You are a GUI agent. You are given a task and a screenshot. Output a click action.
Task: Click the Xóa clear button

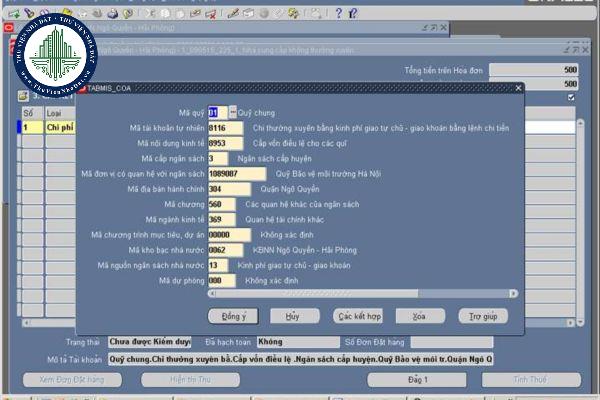pos(419,315)
